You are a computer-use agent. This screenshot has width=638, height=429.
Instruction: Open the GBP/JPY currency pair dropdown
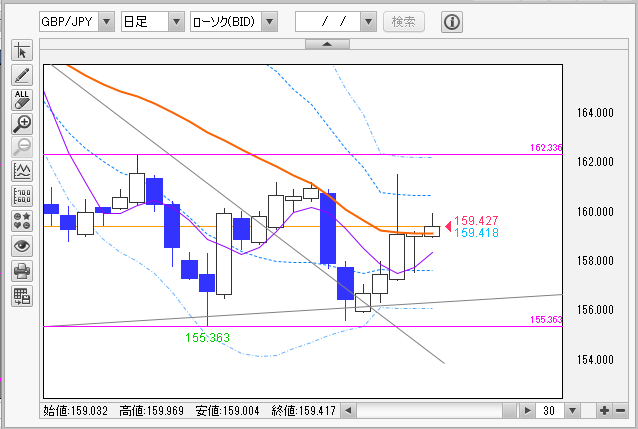106,22
